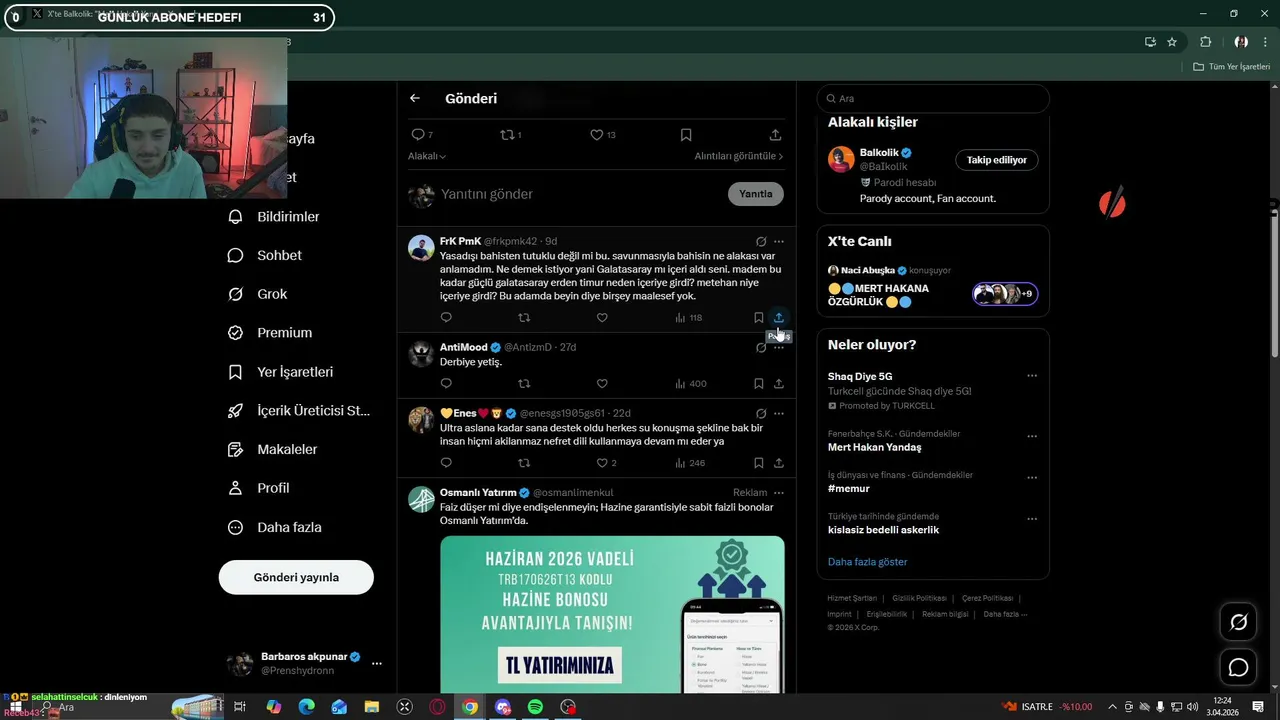
Task: Open the Hizmet Şartları footer link
Action: coord(852,598)
